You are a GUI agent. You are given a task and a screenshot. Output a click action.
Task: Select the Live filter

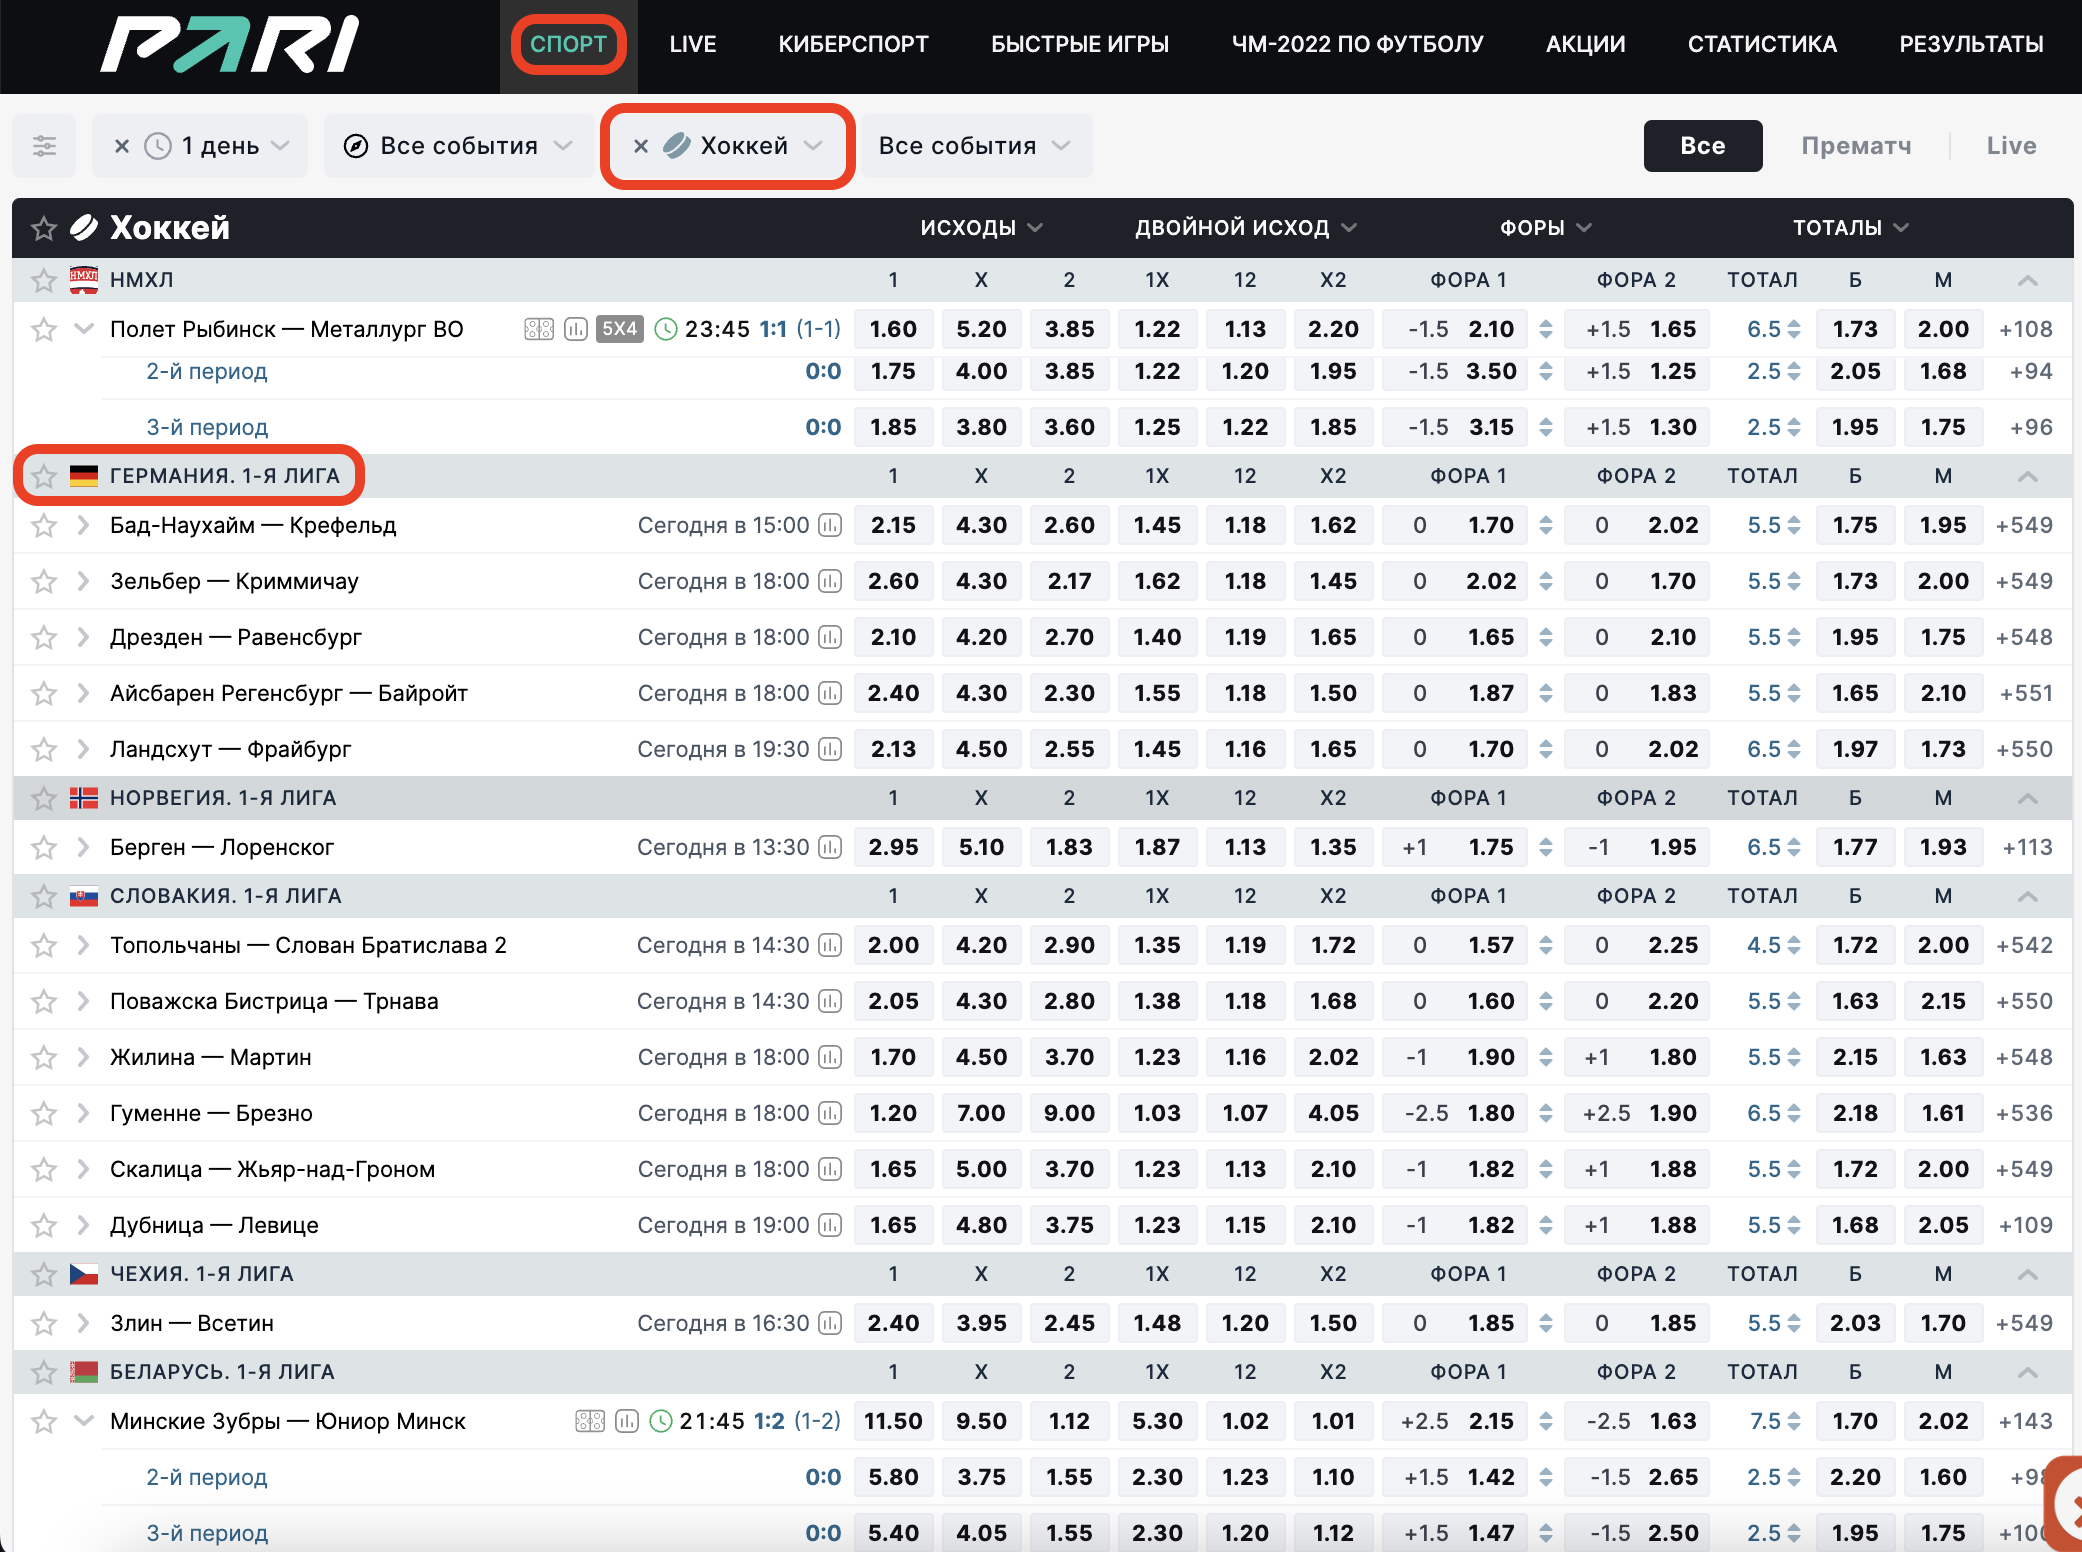[2011, 146]
